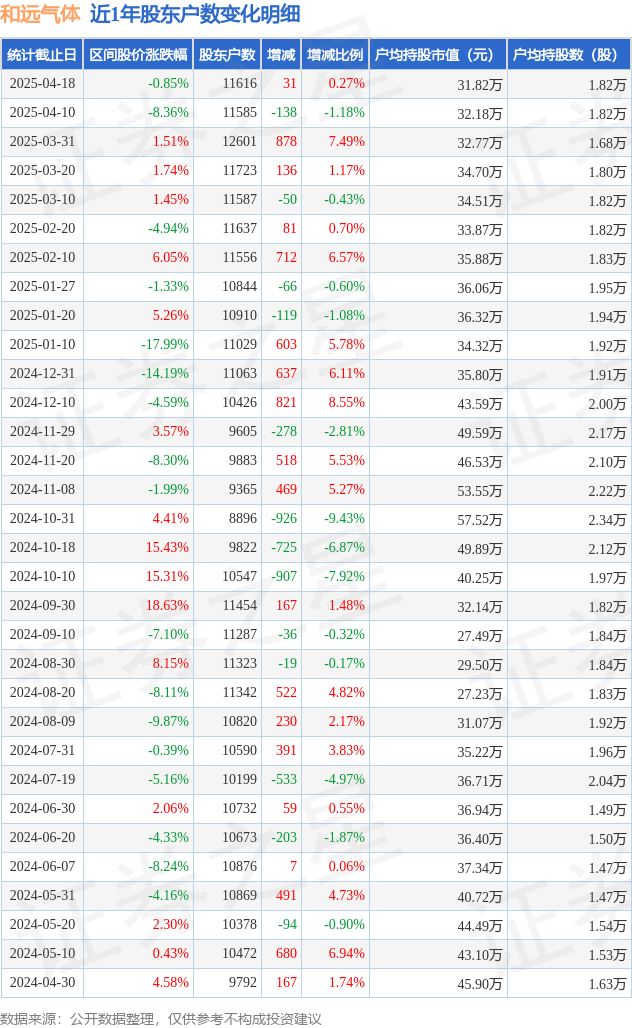Select the 股东户数 column header

coord(227,55)
